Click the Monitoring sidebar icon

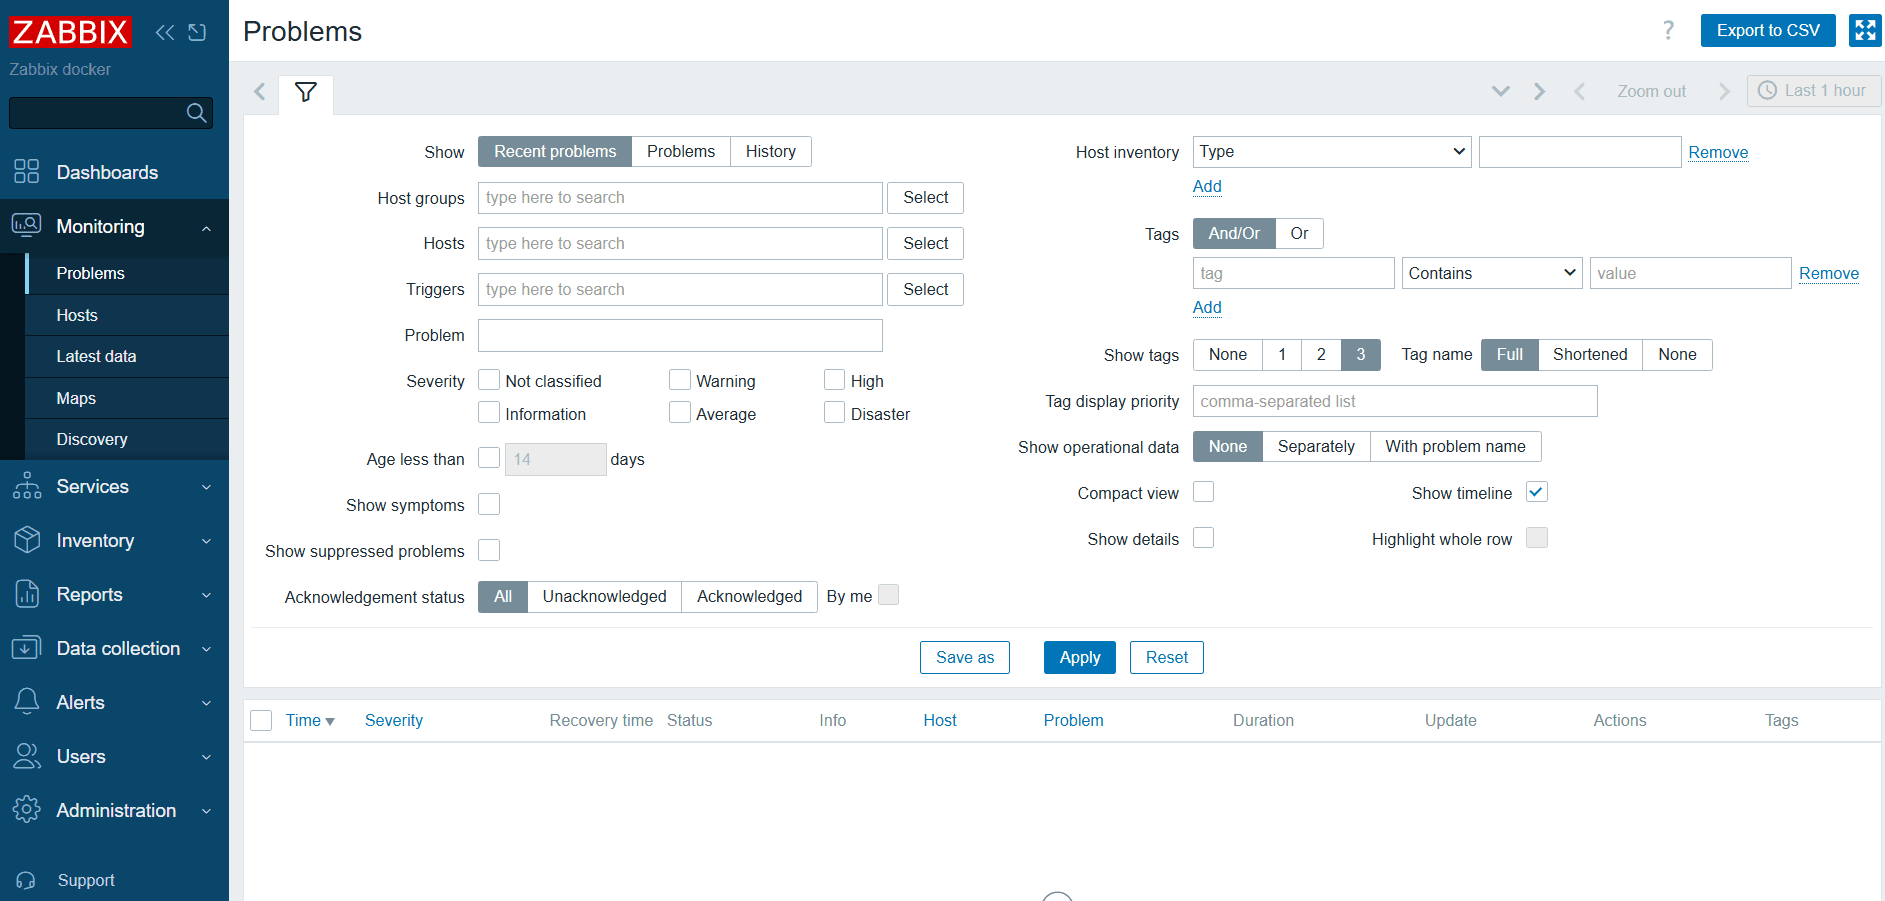point(27,226)
